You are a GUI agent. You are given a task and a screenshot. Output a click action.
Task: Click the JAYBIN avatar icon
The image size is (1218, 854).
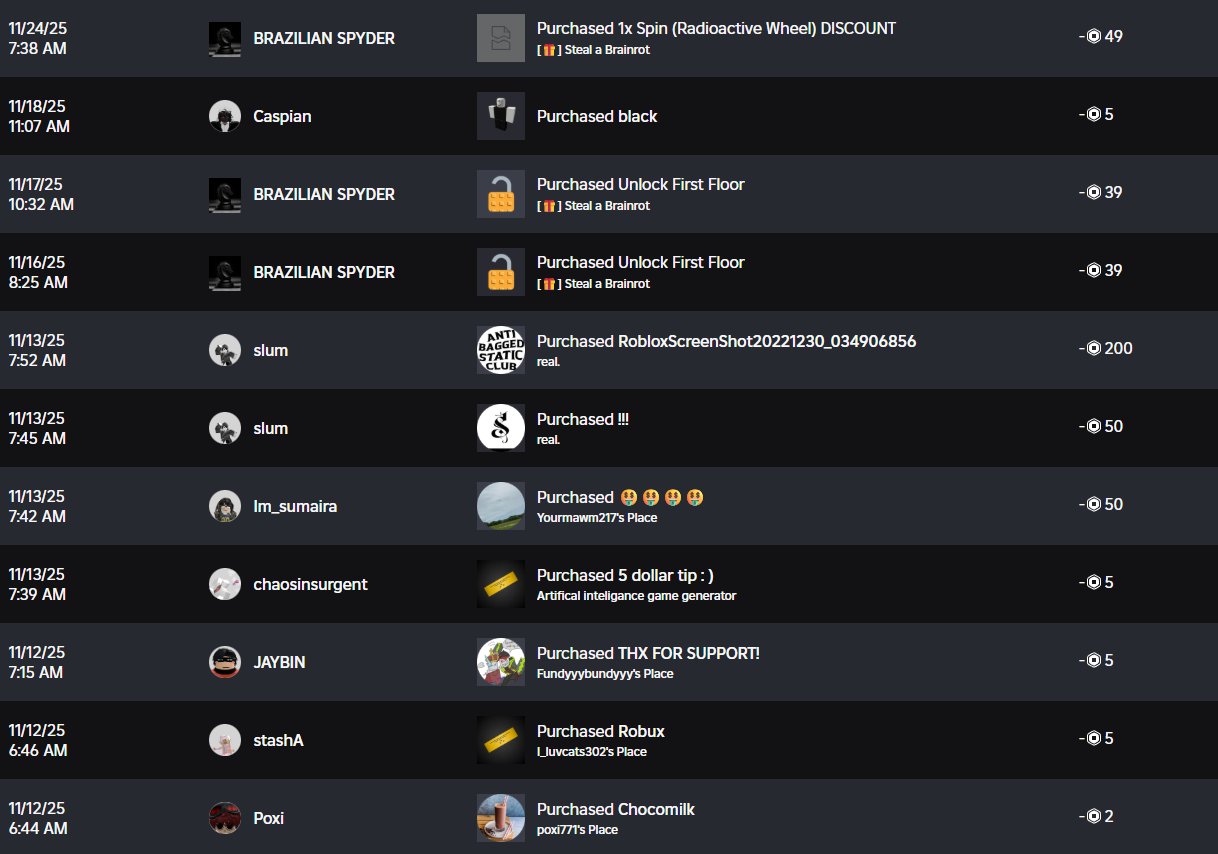point(225,662)
